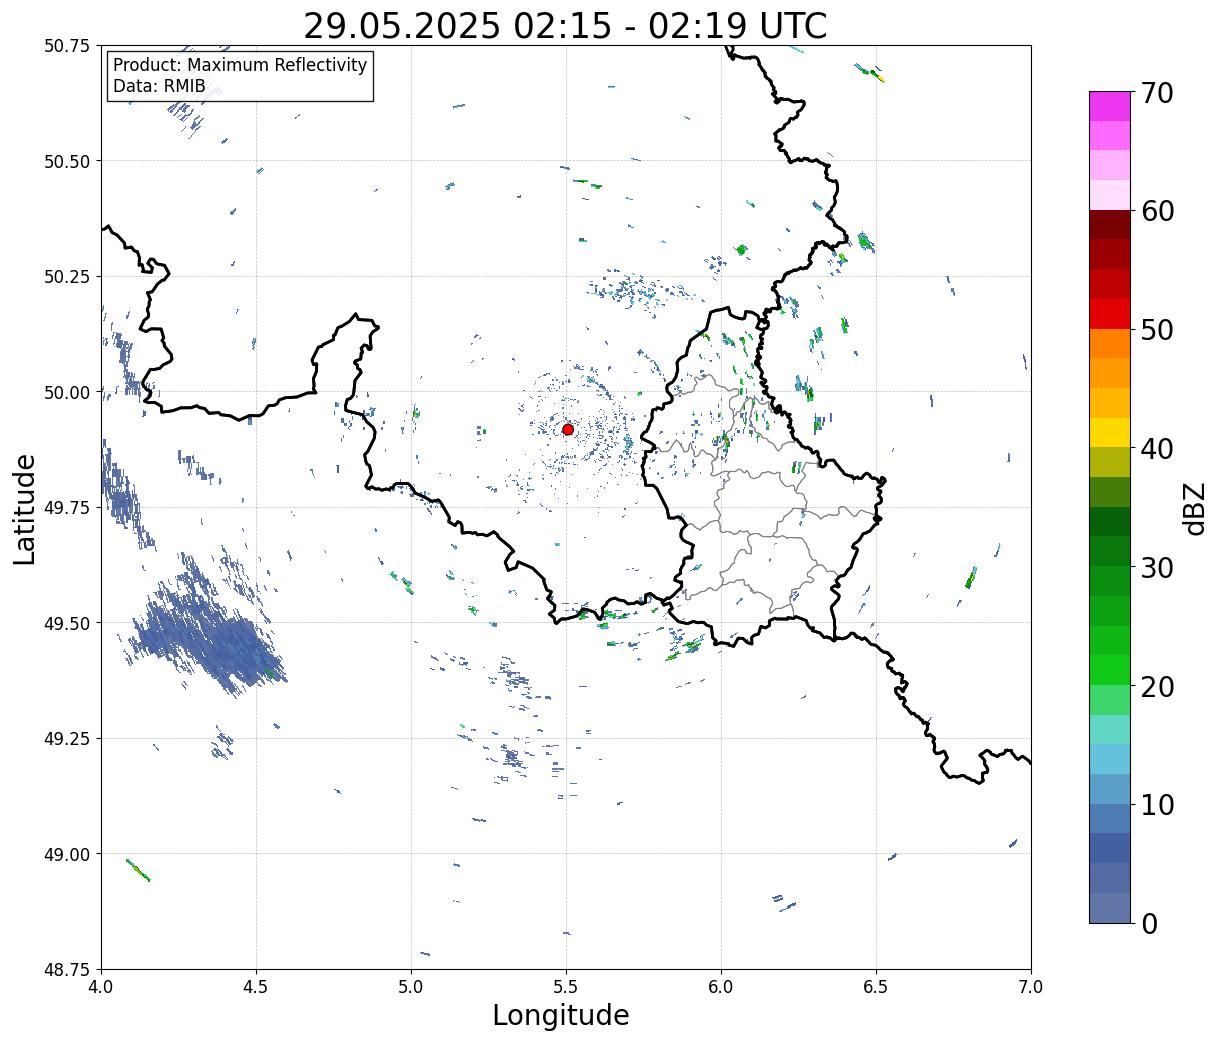1219x1040 pixels.
Task: Click the 70 tick on colorbar
Action: (1157, 93)
